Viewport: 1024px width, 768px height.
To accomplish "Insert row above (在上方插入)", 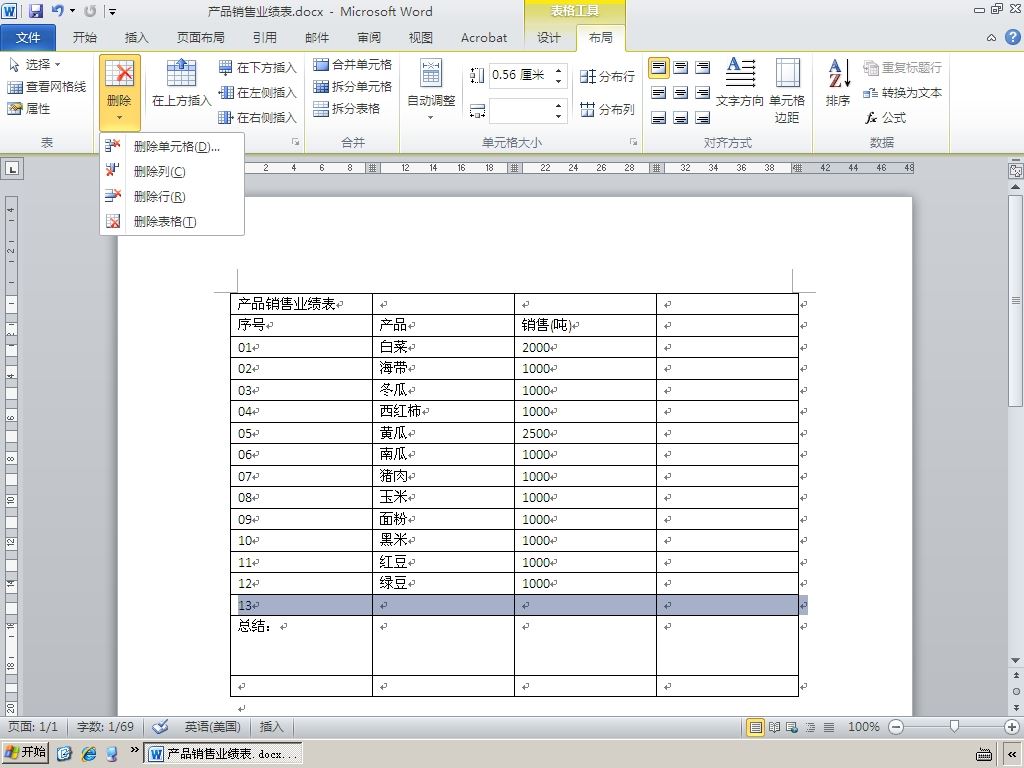I will (x=182, y=83).
